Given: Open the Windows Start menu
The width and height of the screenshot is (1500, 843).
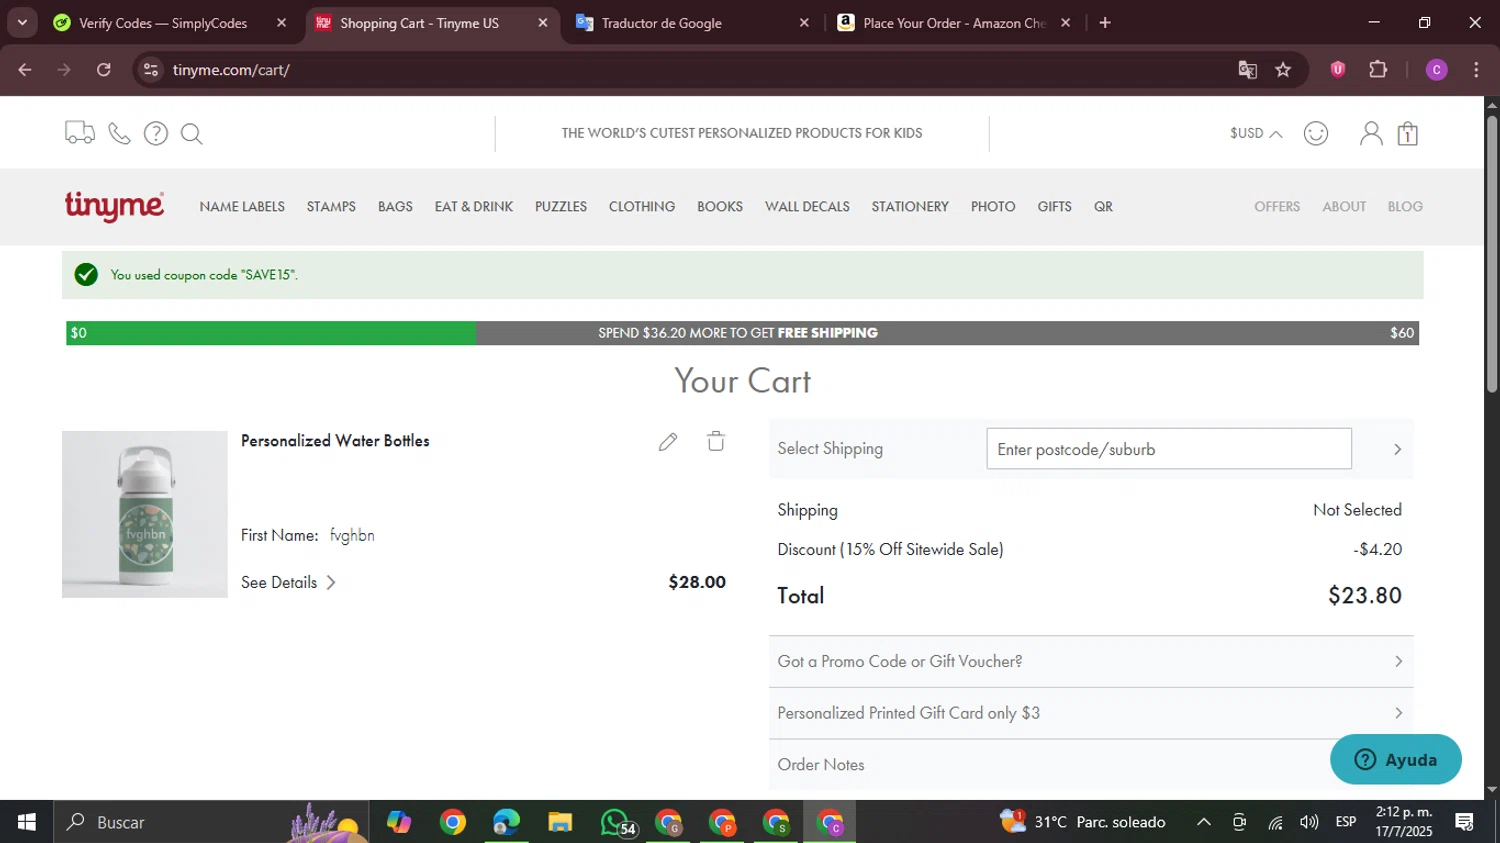Looking at the screenshot, I should click(x=27, y=822).
